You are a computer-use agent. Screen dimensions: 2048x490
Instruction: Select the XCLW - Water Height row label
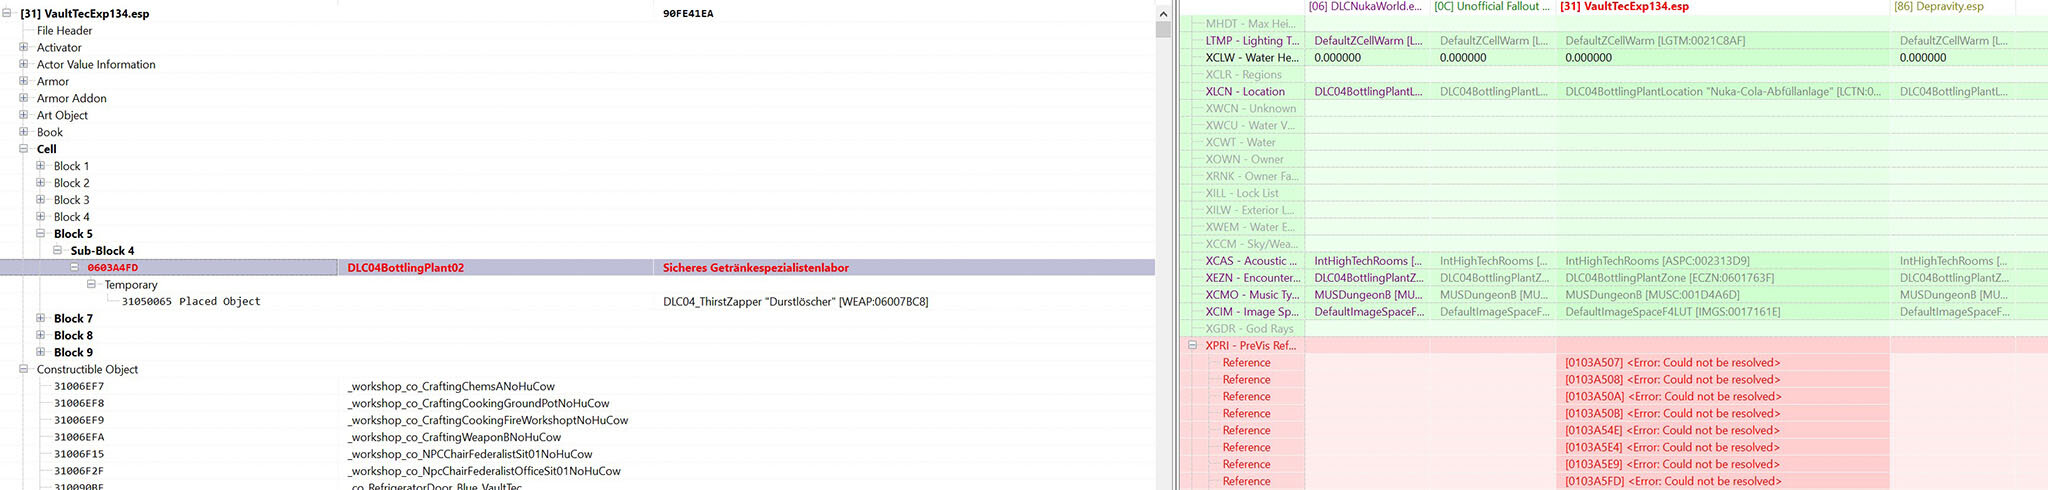pos(1252,58)
